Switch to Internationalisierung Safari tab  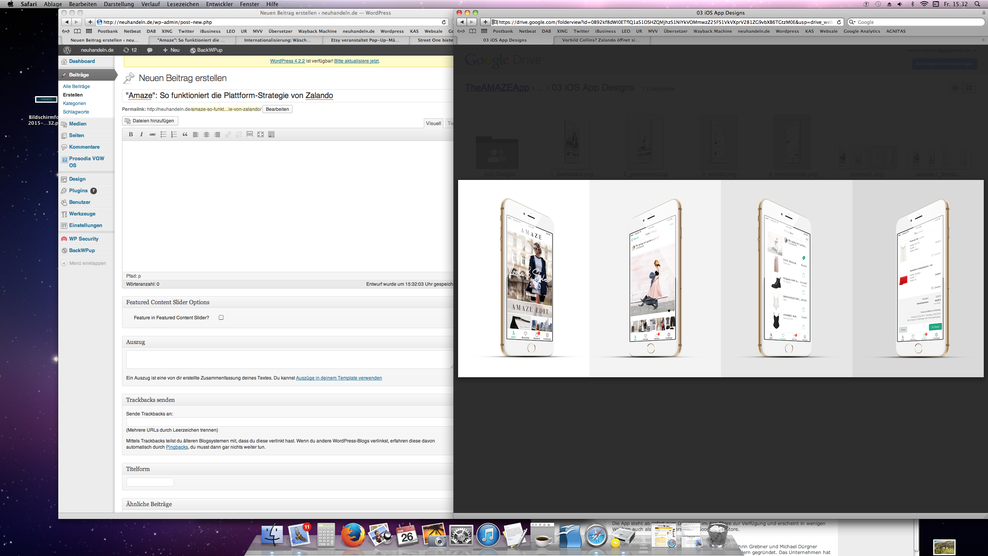click(x=277, y=40)
